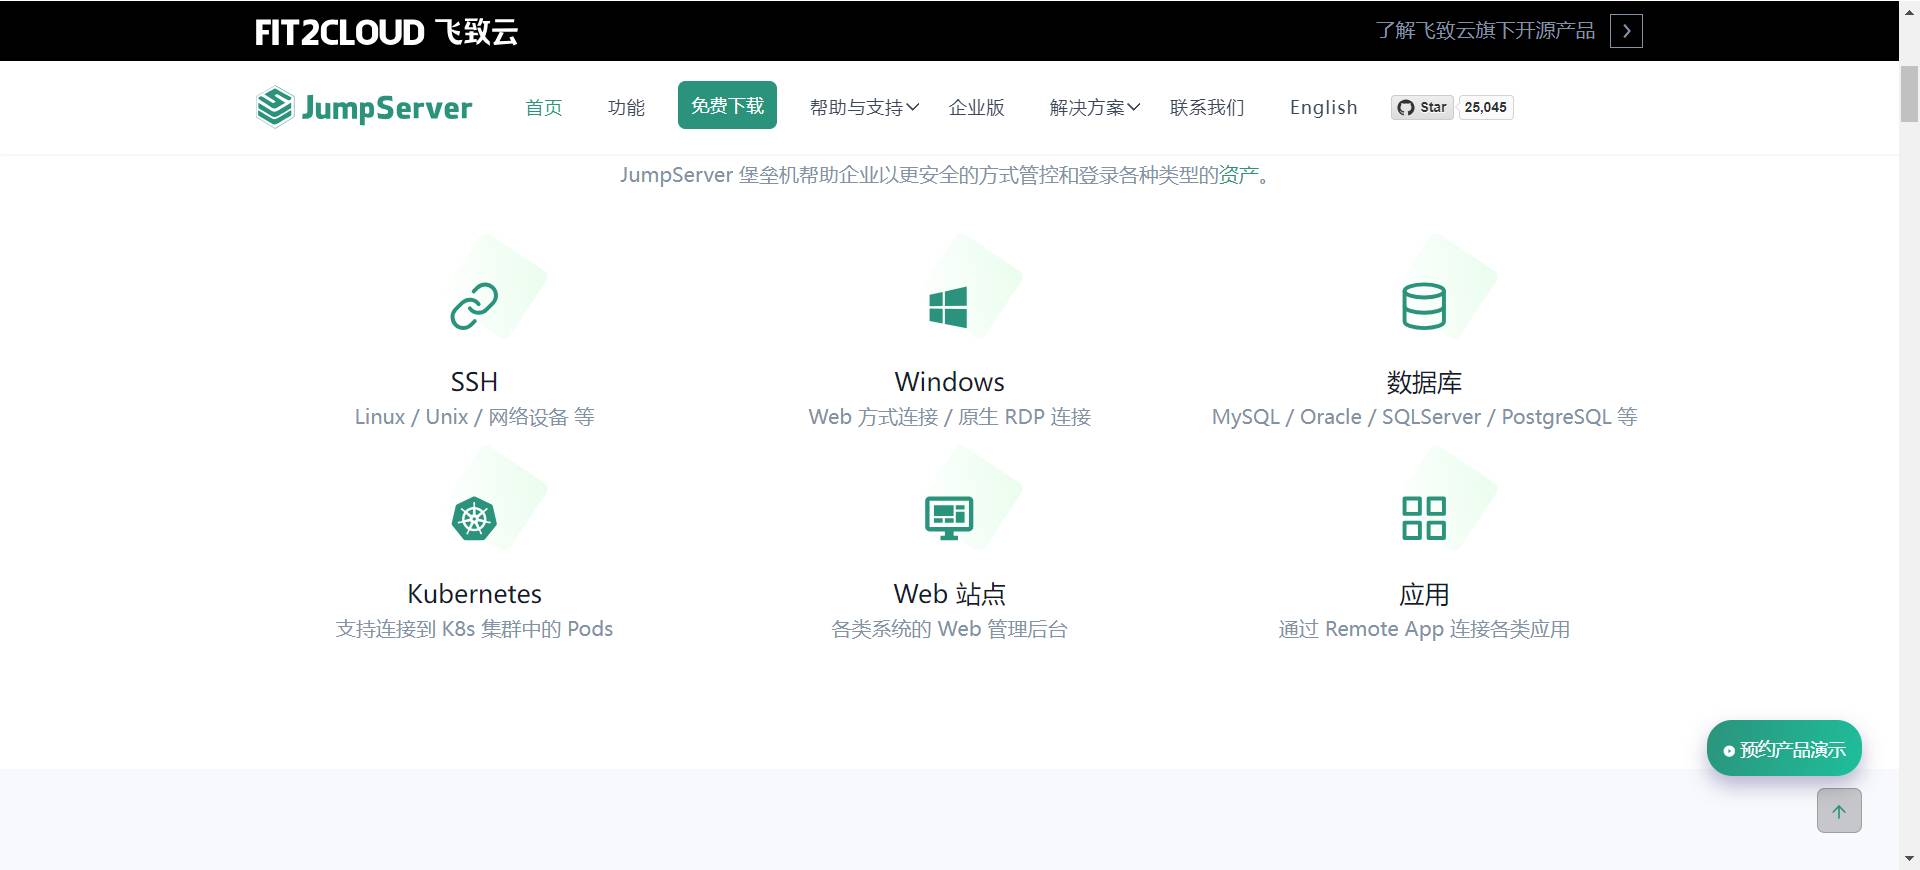Click the 预约产品演示 floating button
Screen dimensions: 1920x870
tap(1784, 748)
